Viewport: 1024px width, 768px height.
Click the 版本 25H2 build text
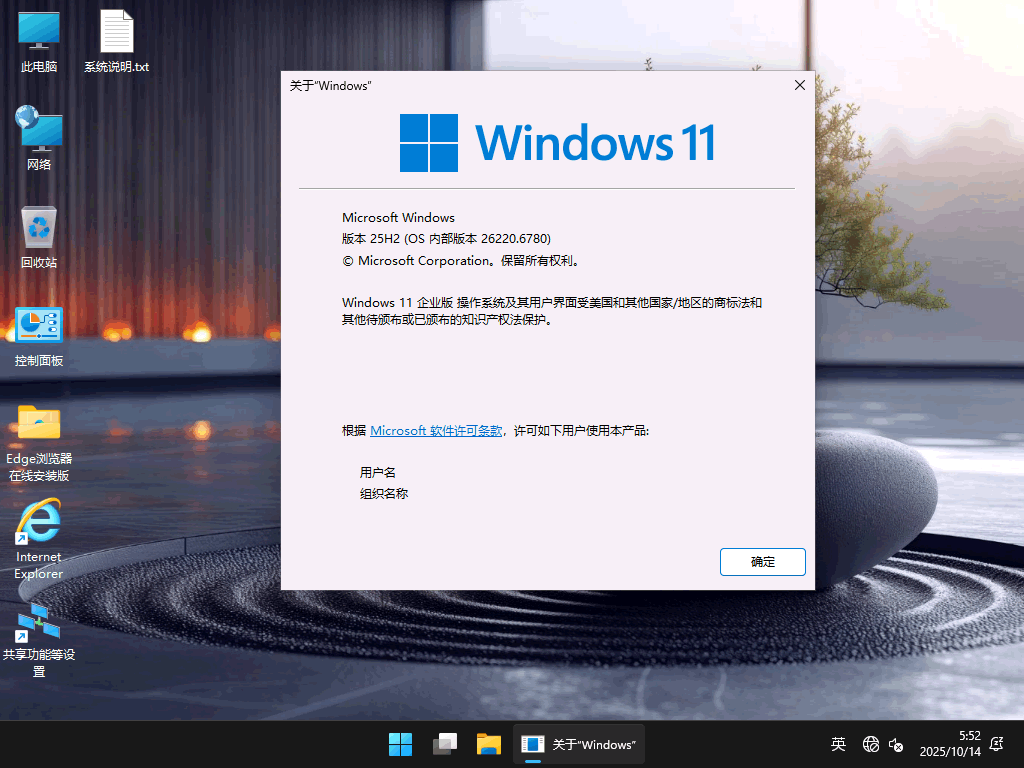point(447,239)
